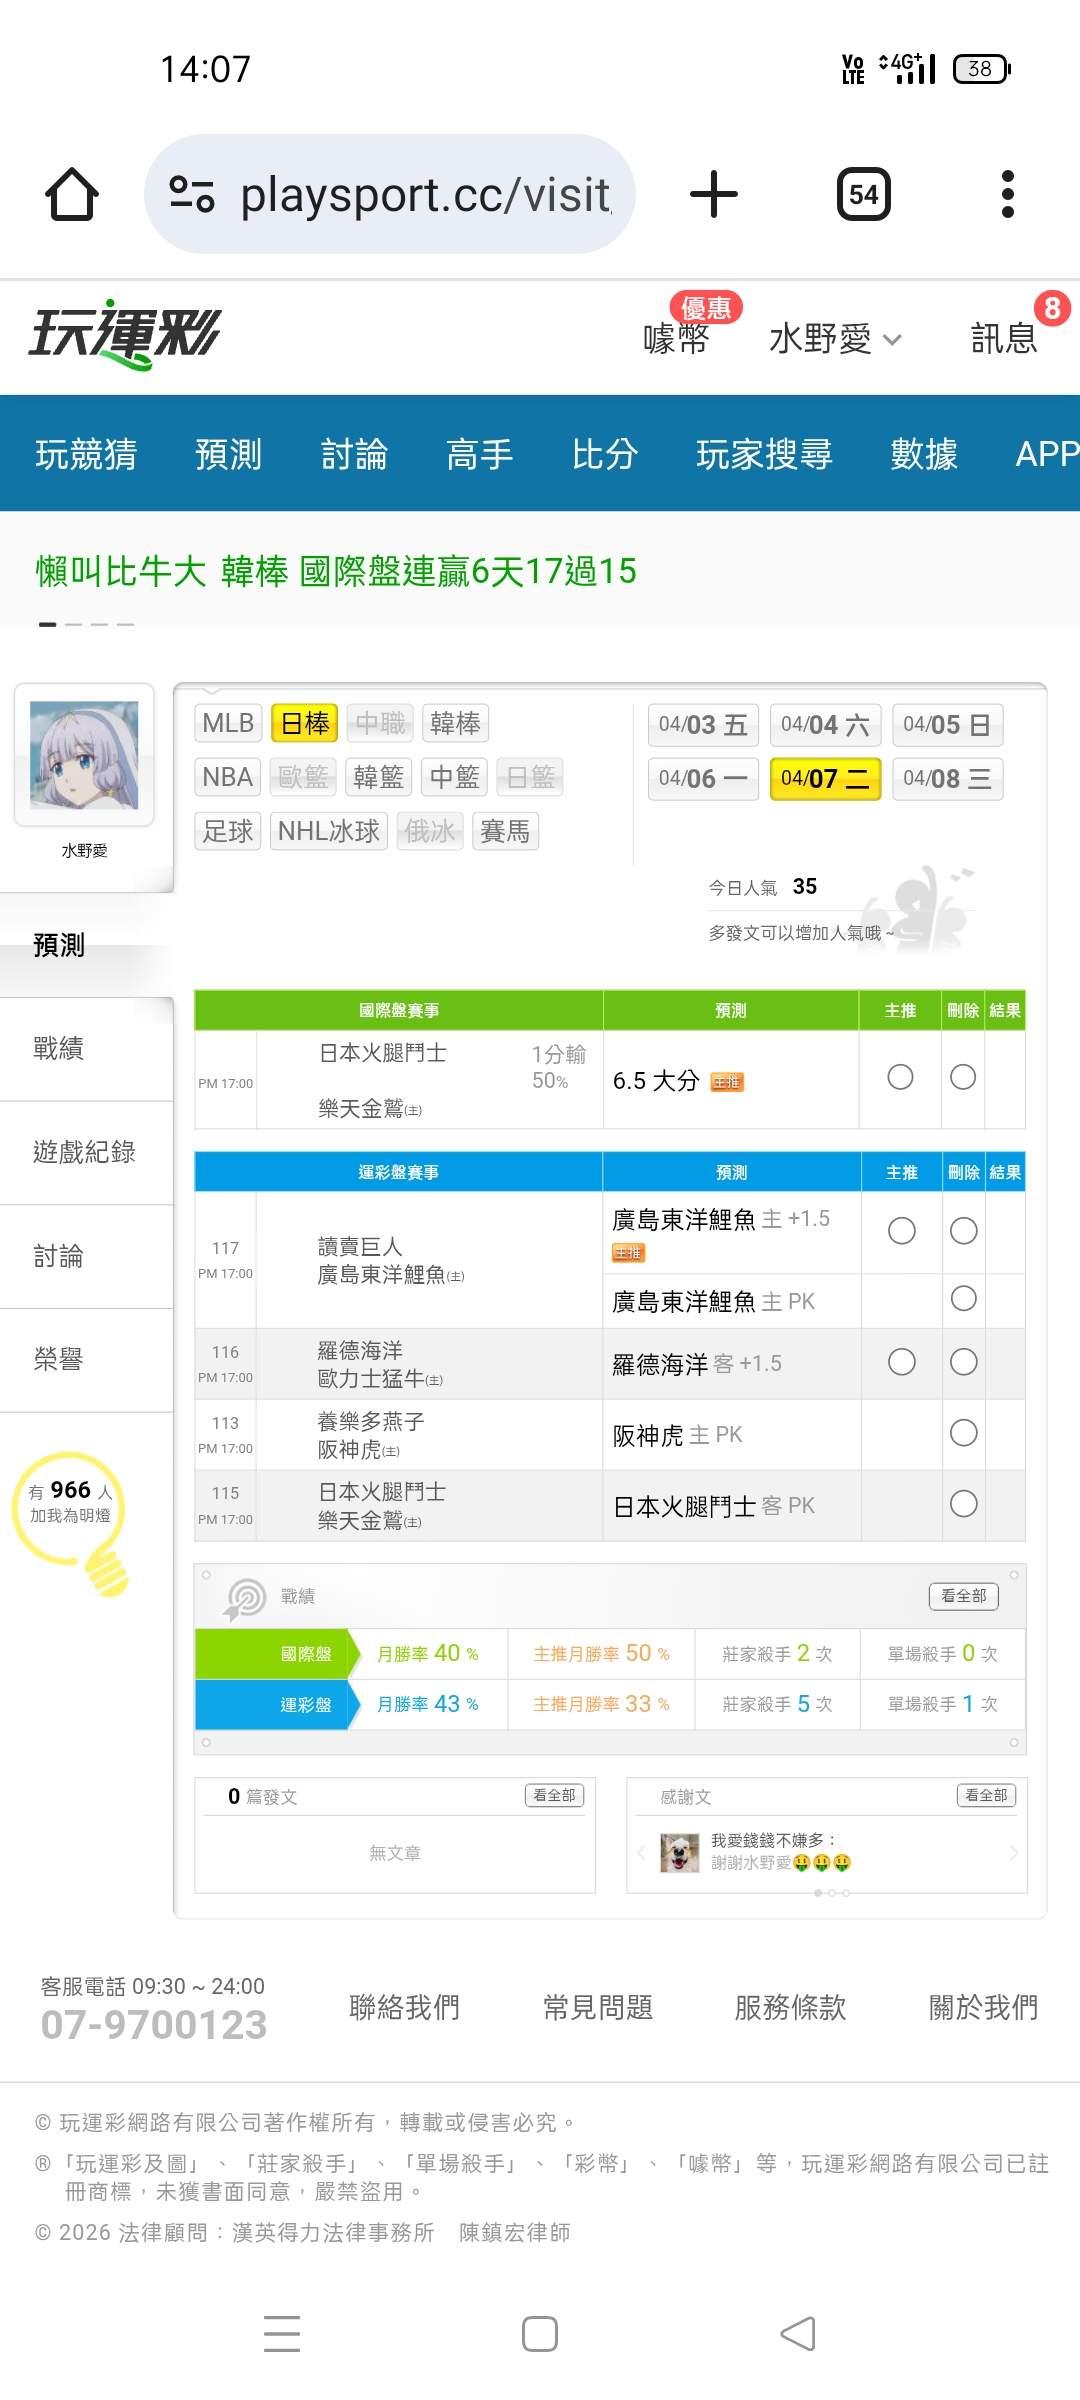Expand the 水野愛 account dropdown
1080x2400 pixels.
834,339
